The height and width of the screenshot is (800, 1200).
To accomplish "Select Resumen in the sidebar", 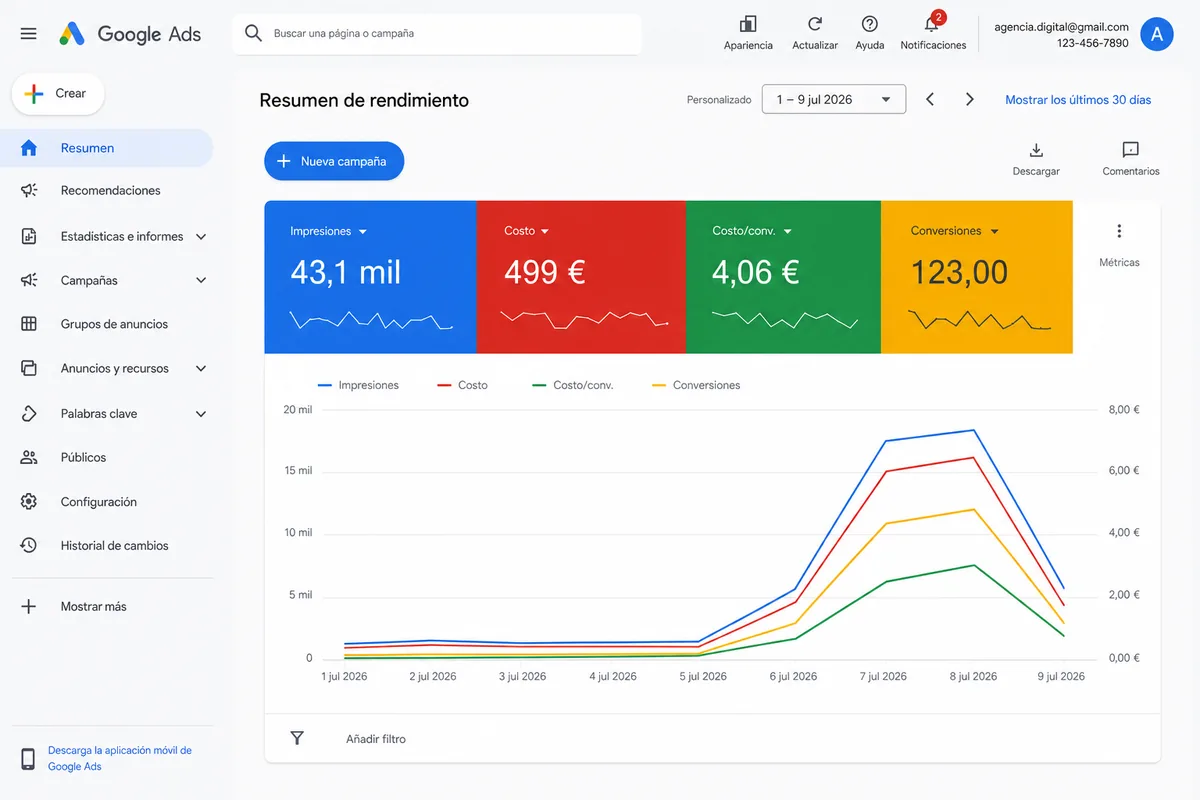I will (x=107, y=148).
